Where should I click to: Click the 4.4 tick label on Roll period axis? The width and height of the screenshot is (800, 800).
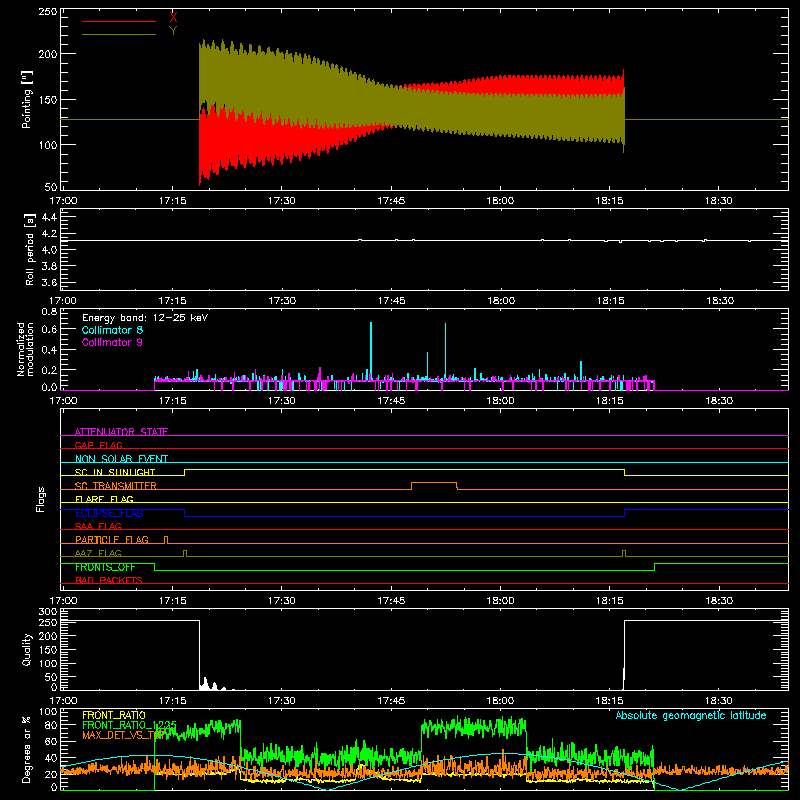pos(49,217)
